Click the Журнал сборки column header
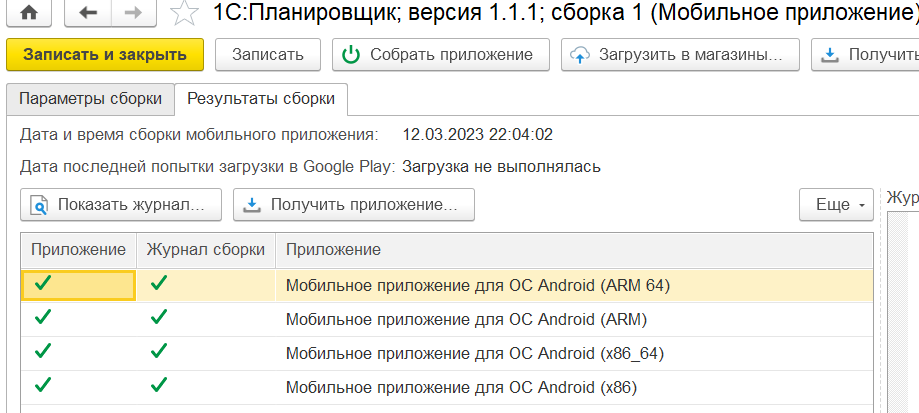 206,250
